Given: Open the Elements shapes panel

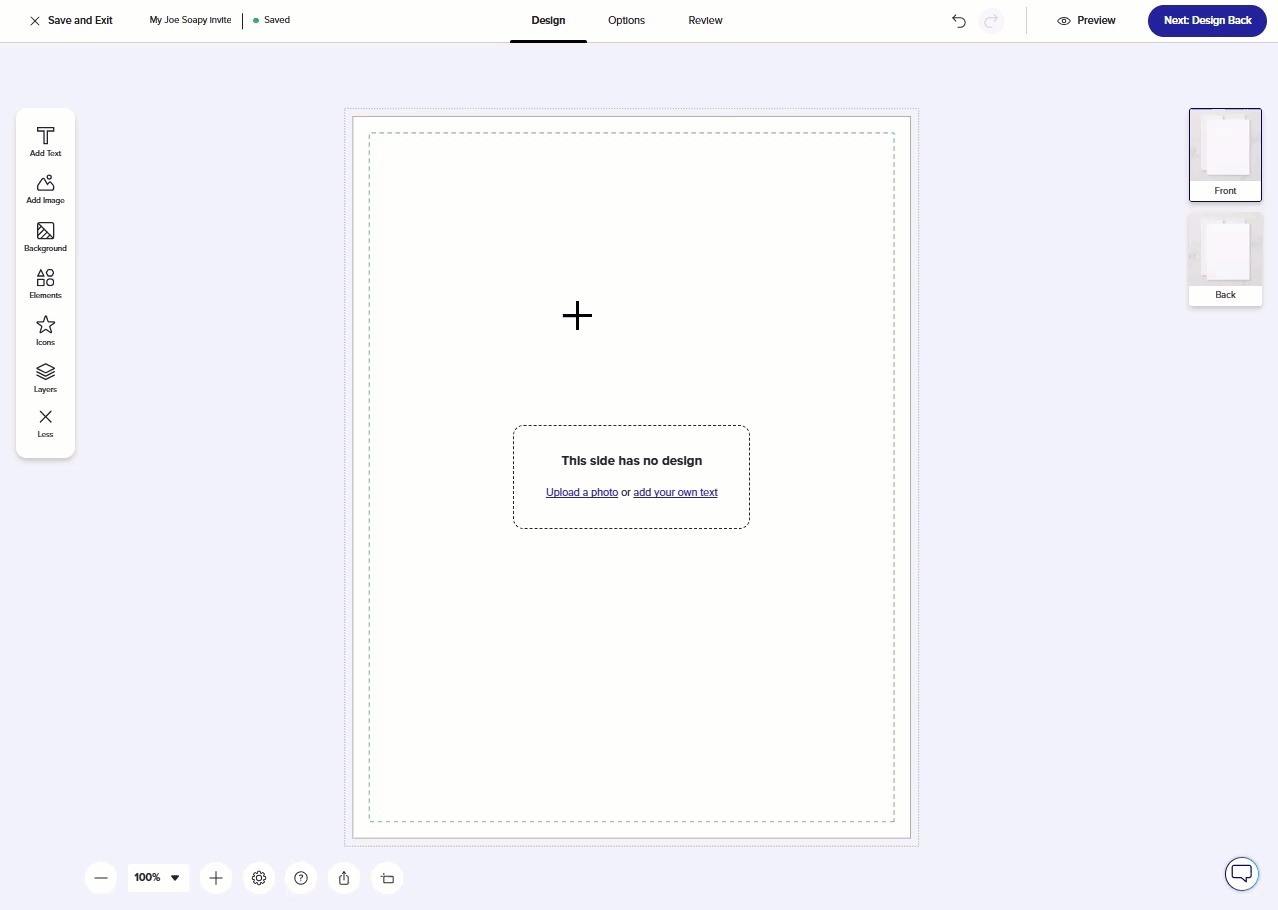Looking at the screenshot, I should pyautogui.click(x=45, y=283).
